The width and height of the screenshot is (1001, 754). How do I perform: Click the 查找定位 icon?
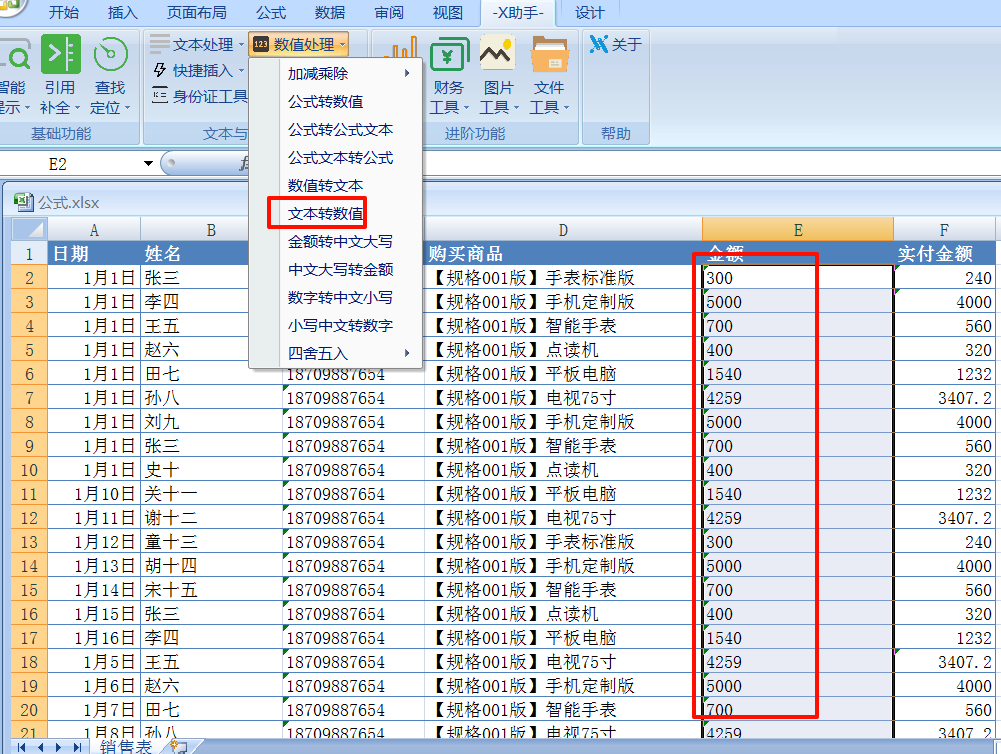[110, 54]
